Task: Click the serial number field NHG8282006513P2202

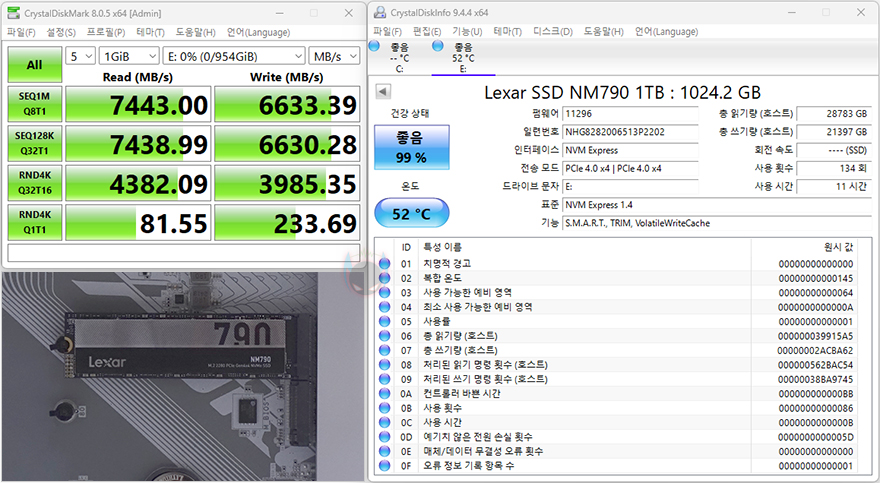Action: 630,132
